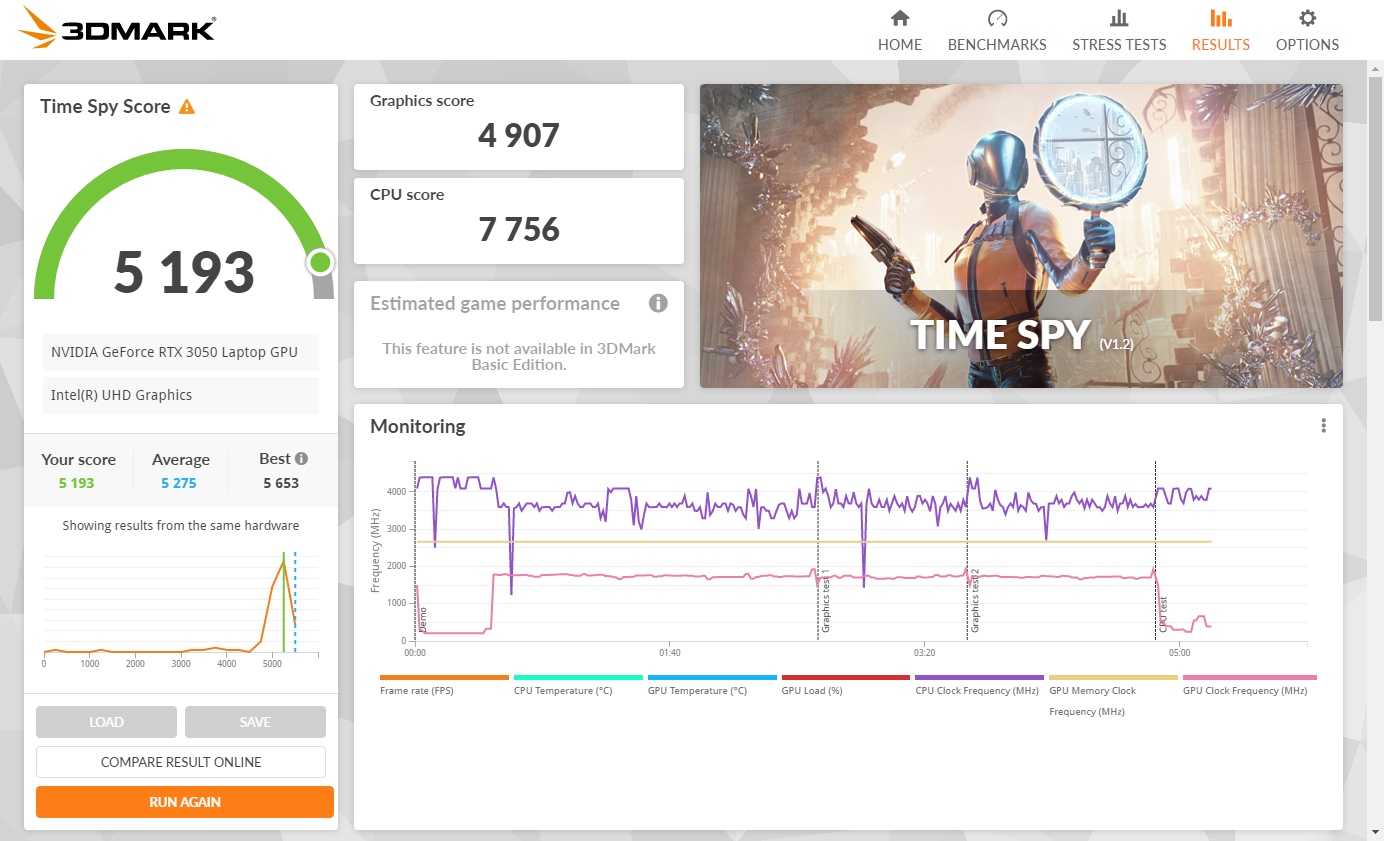
Task: Open the Results tab
Action: pos(1220,31)
